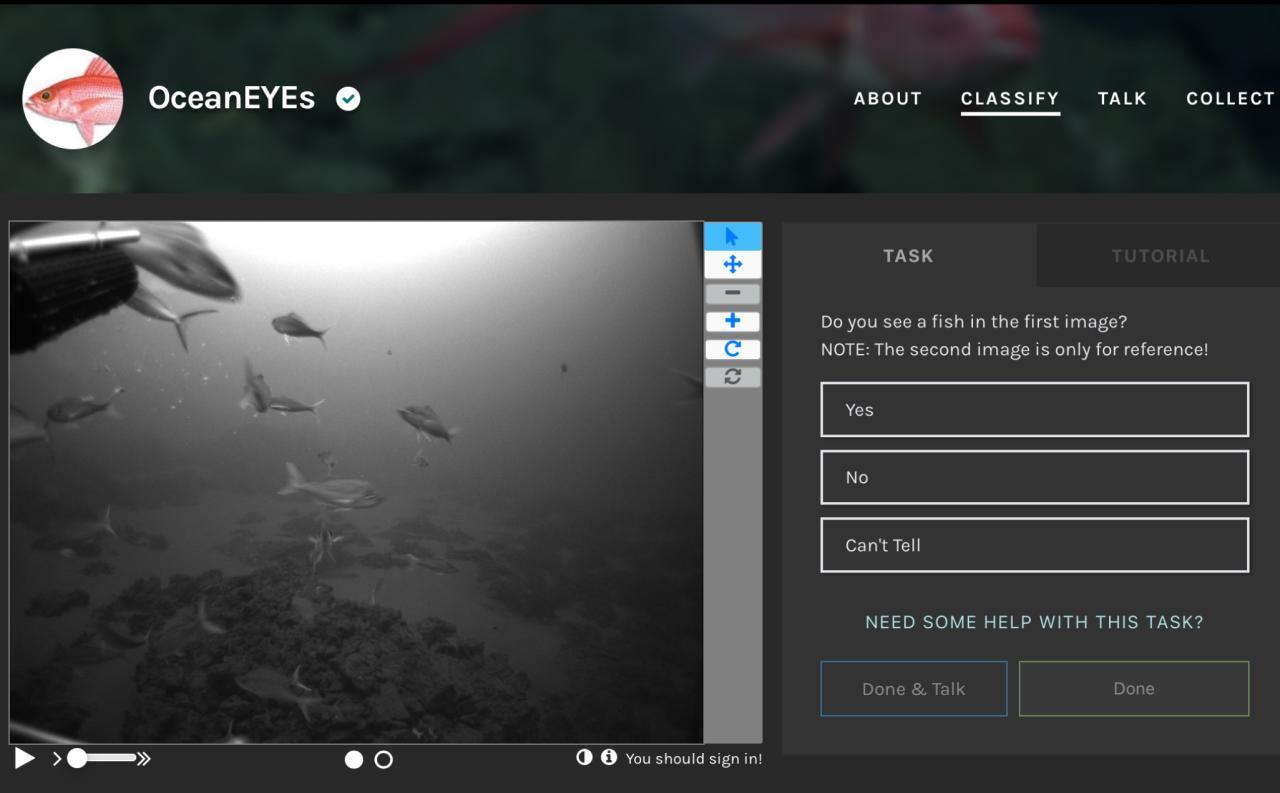Open the subject info icon

[608, 757]
